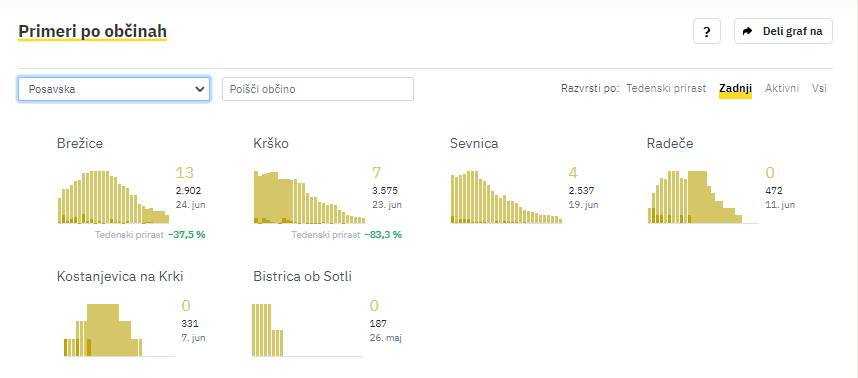Open the Brežice bar chart

(113, 197)
